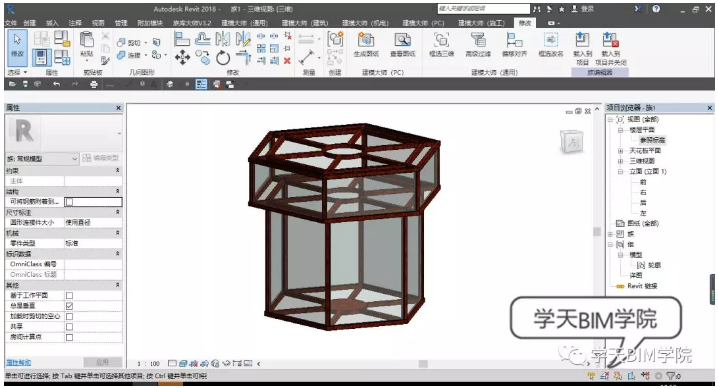The height and width of the screenshot is (388, 718).
Task: Collapse the 尺寸标注 properties section
Action: 118,212
